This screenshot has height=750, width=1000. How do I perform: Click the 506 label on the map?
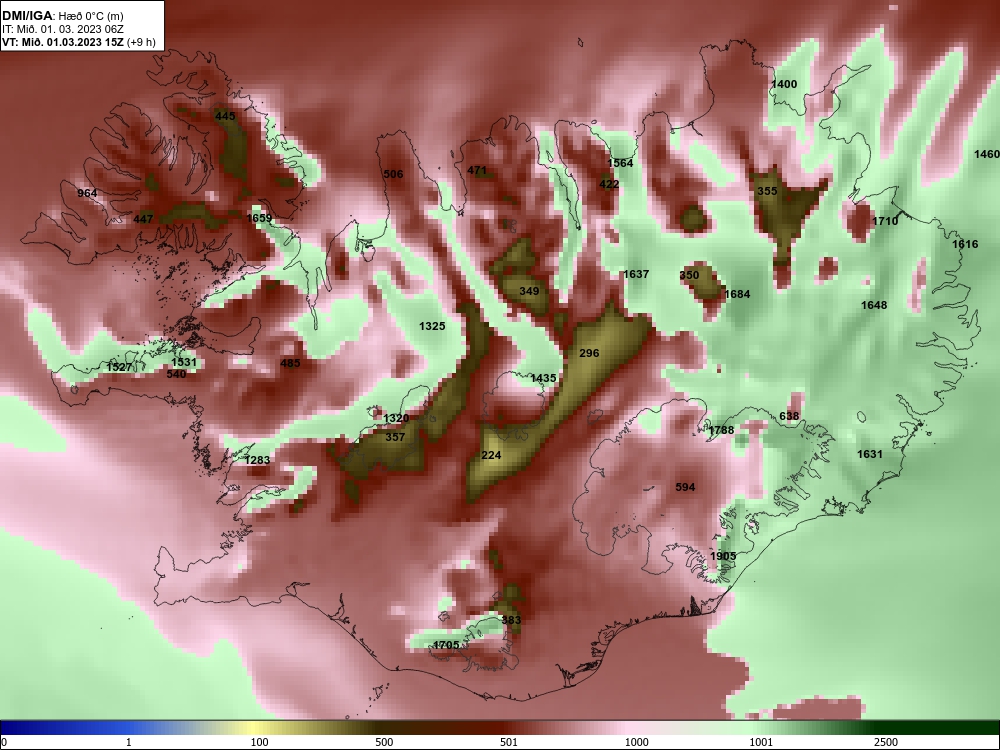click(393, 174)
